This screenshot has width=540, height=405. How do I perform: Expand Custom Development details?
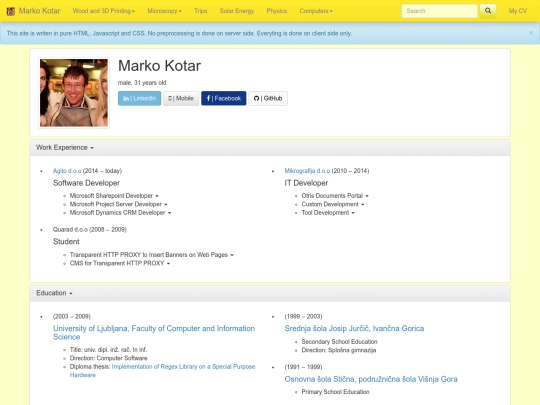point(333,204)
